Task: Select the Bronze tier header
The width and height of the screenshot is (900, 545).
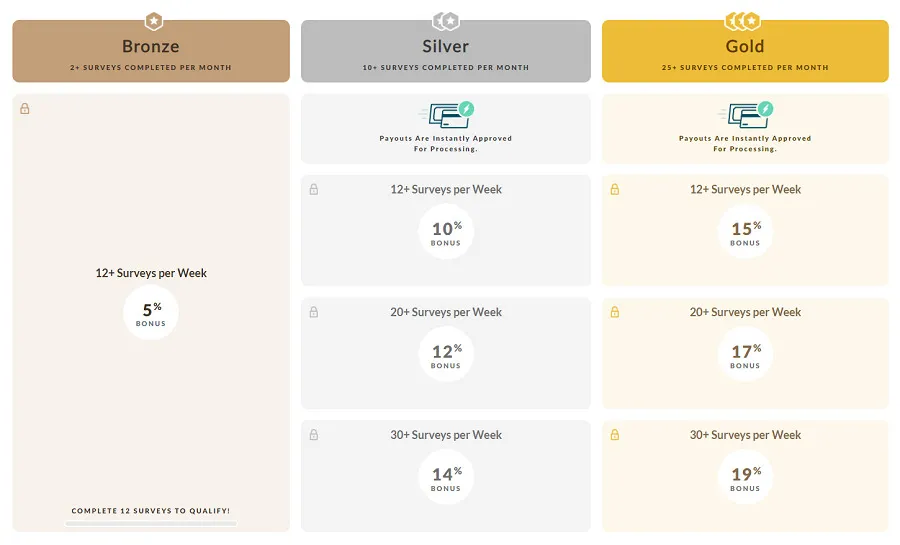Action: point(151,52)
